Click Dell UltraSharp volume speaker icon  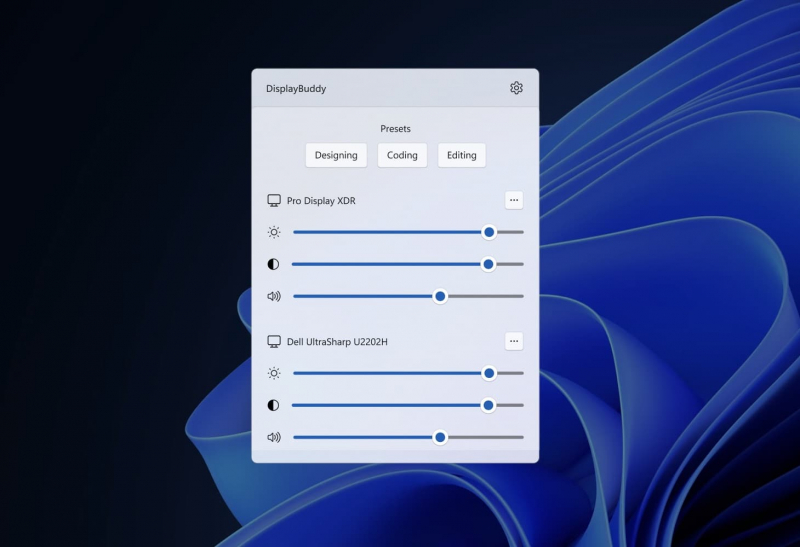point(274,437)
